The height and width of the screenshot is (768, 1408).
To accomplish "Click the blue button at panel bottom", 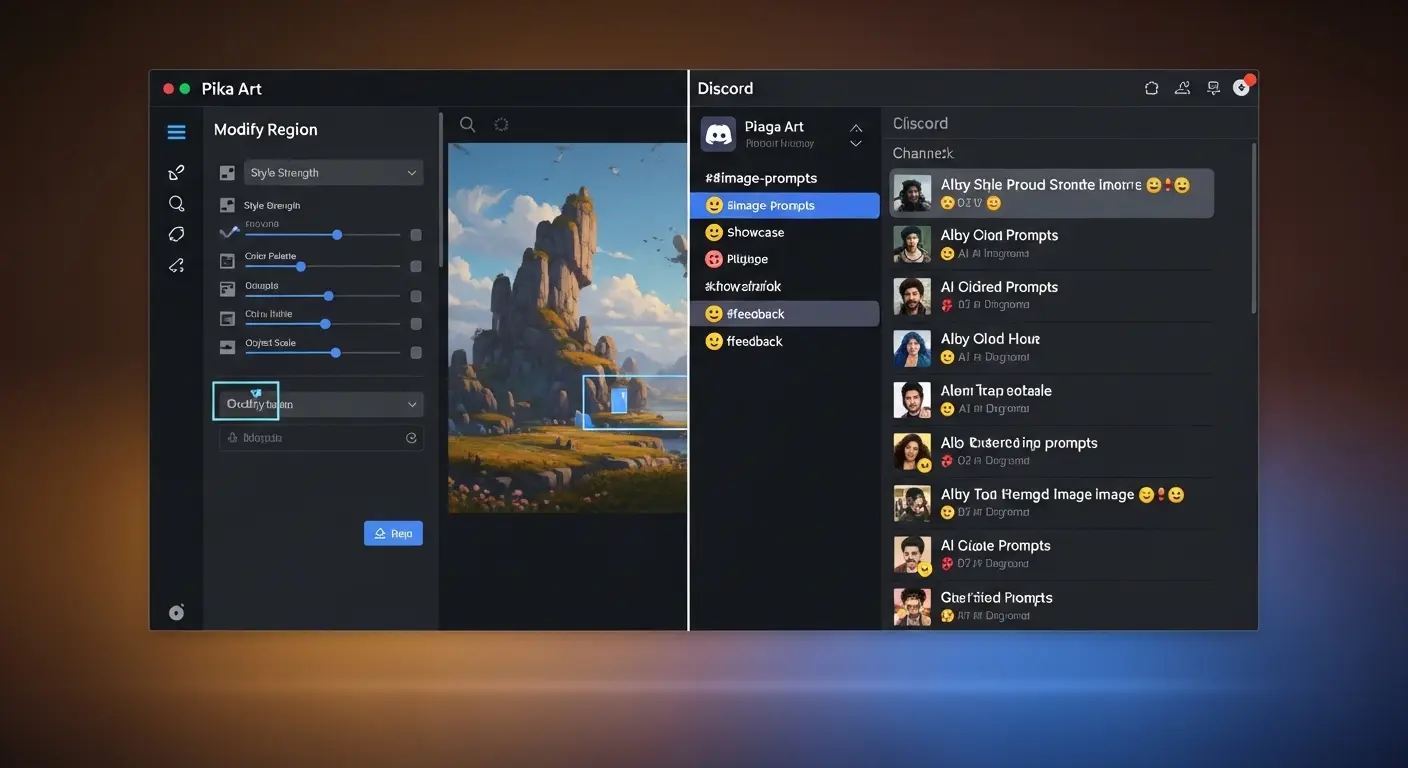I will coord(393,533).
